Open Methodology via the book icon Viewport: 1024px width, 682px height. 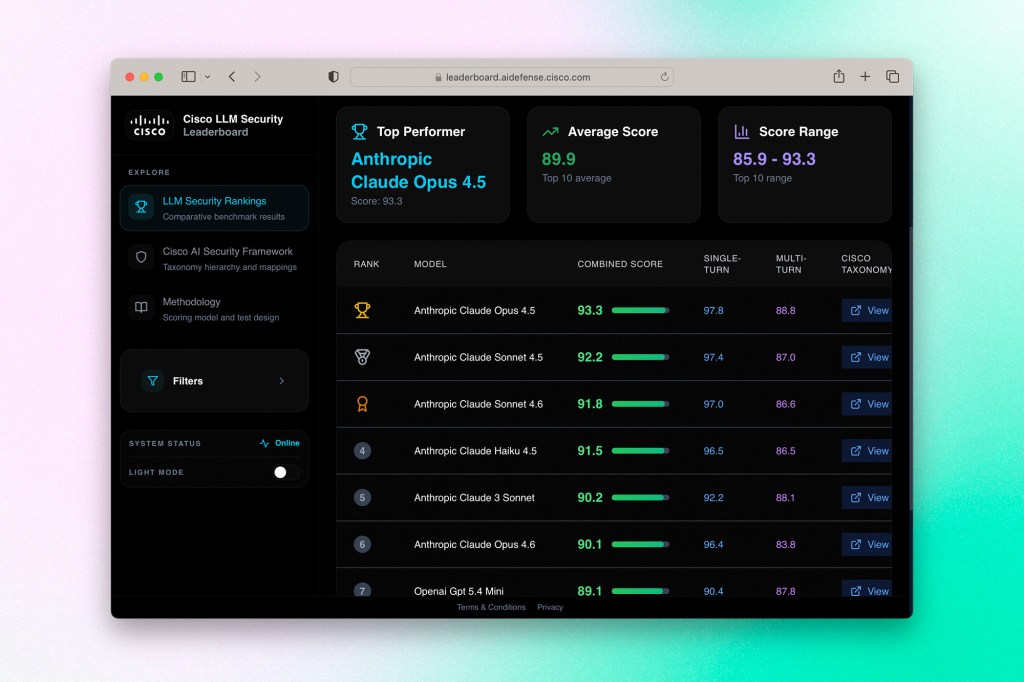(x=141, y=306)
